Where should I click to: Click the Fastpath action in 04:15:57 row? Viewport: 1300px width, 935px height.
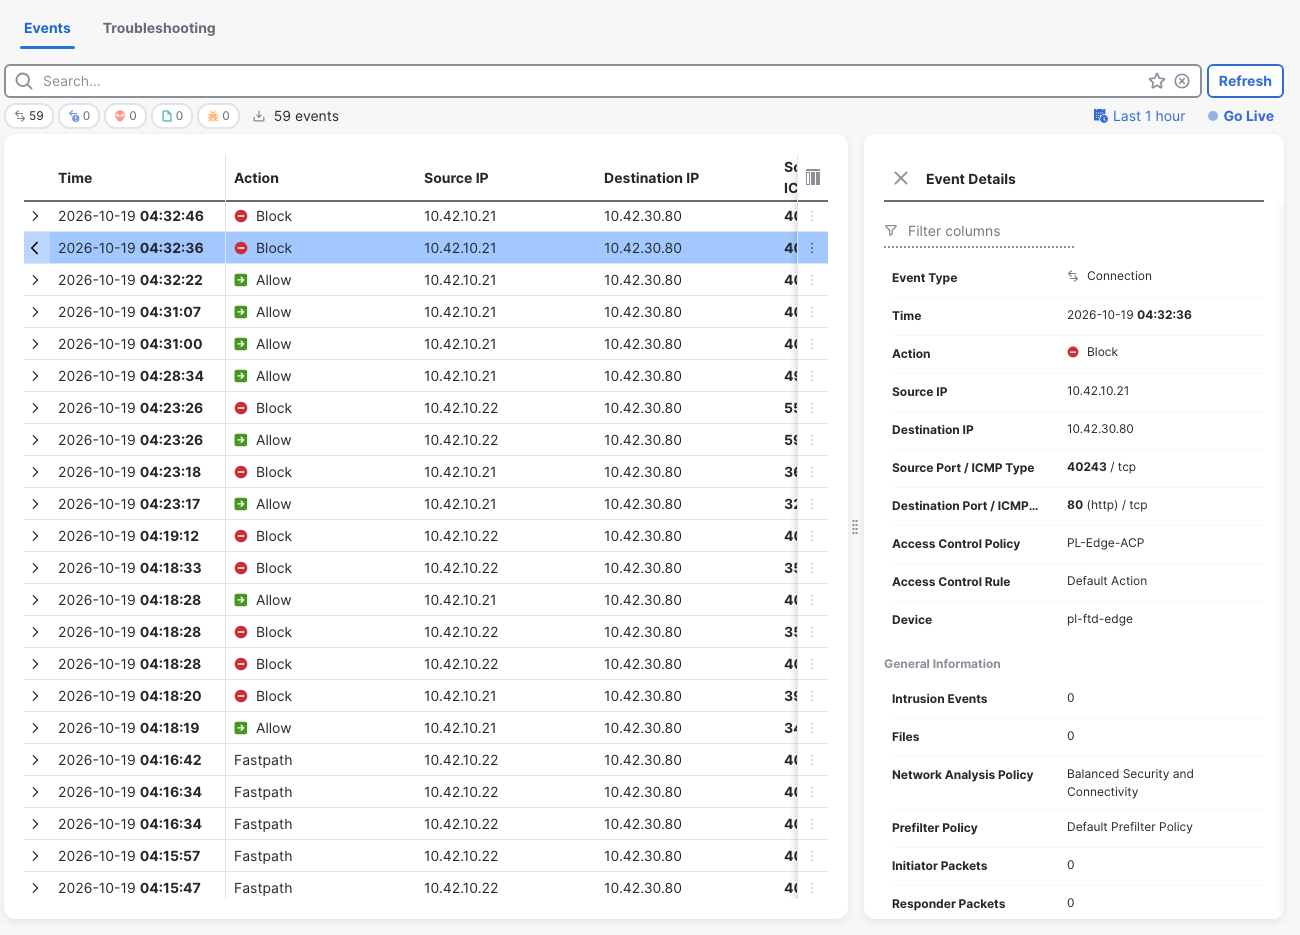263,856
